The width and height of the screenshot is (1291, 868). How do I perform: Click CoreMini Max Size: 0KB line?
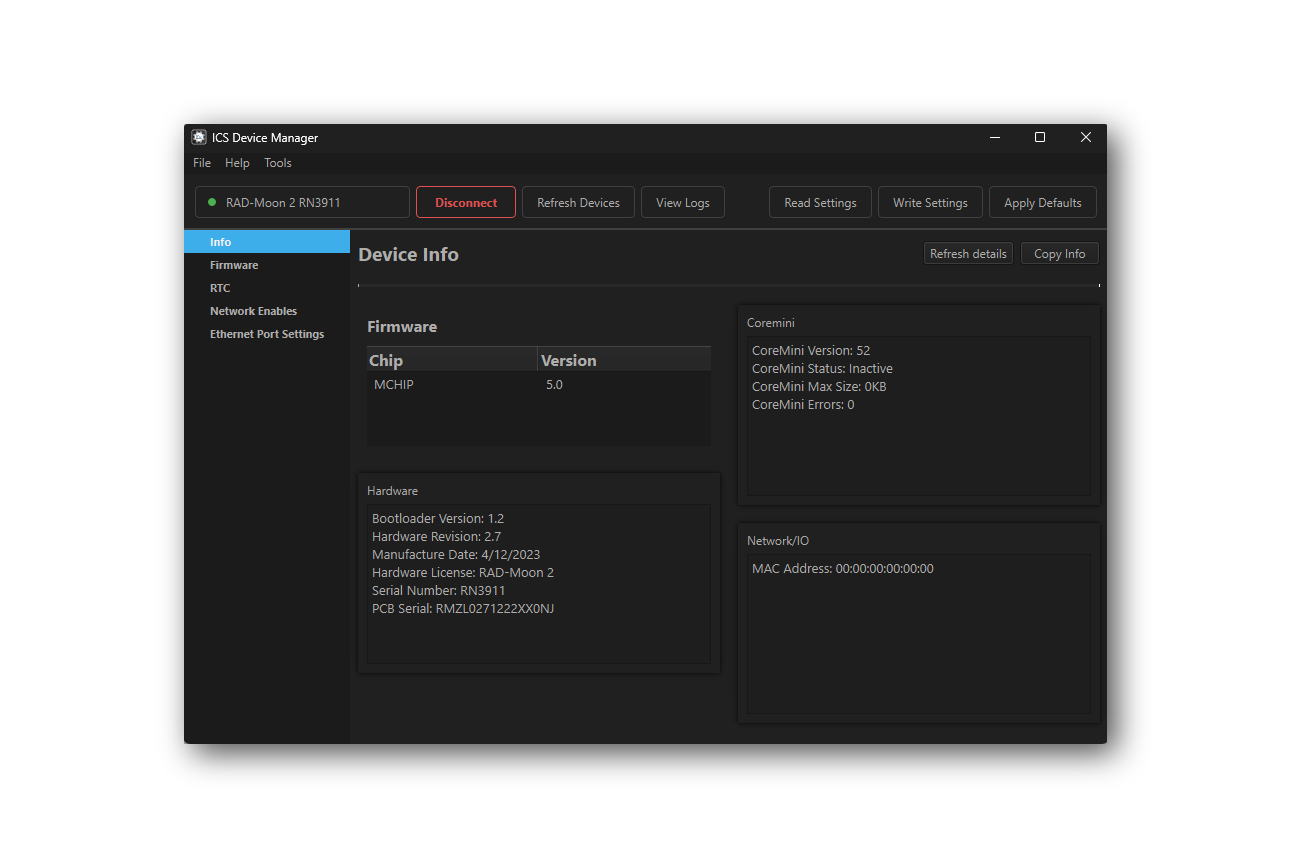[x=819, y=387]
